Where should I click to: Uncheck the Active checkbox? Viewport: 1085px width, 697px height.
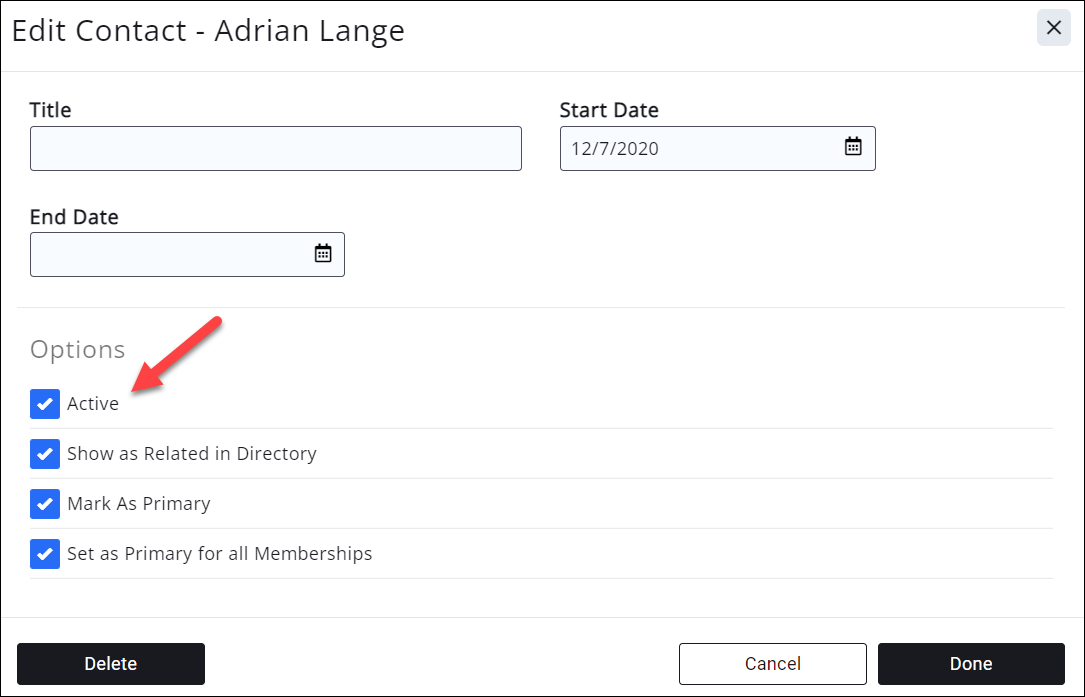(45, 404)
